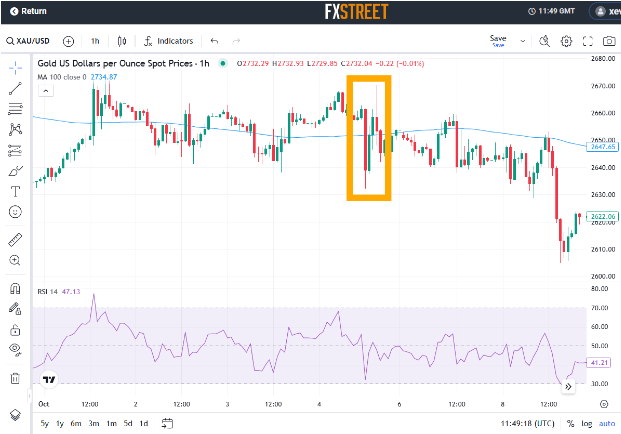The height and width of the screenshot is (434, 621).
Task: Toggle lock all drawing tools
Action: 15,329
